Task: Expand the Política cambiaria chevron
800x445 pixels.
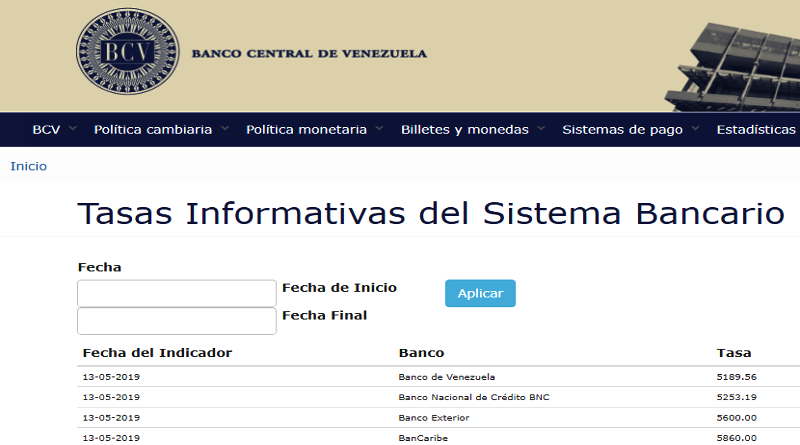Action: (225, 129)
